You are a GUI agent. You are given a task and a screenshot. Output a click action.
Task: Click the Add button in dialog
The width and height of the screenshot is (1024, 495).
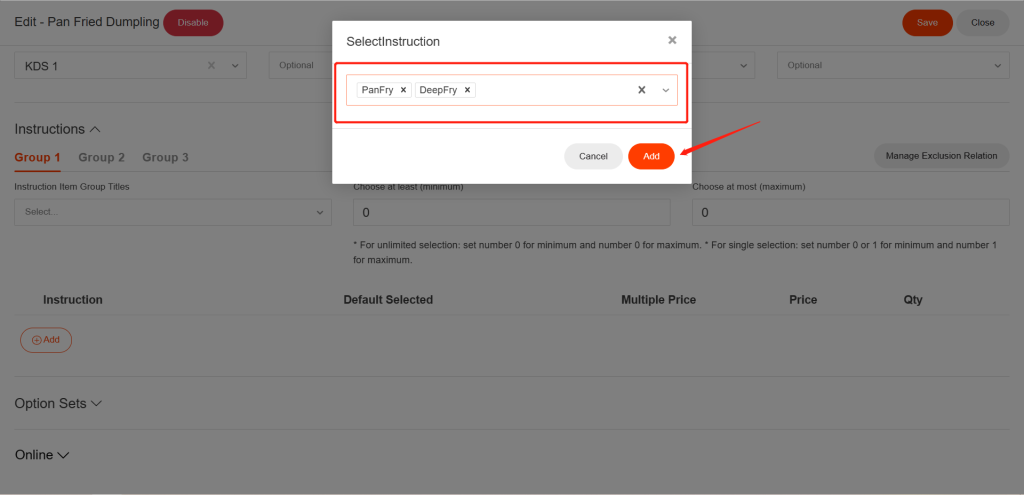tap(651, 156)
